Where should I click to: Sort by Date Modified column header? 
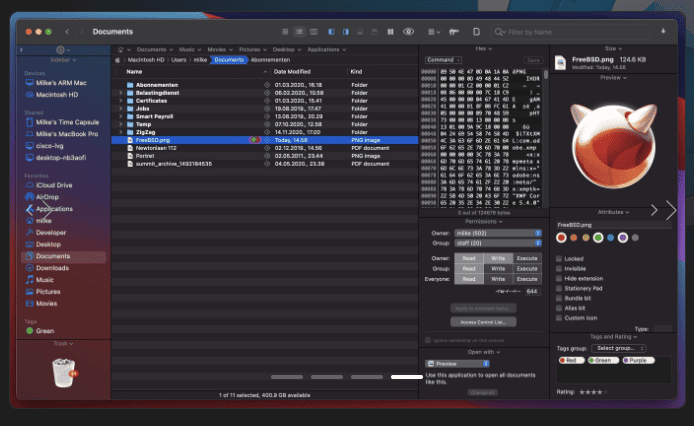(292, 72)
